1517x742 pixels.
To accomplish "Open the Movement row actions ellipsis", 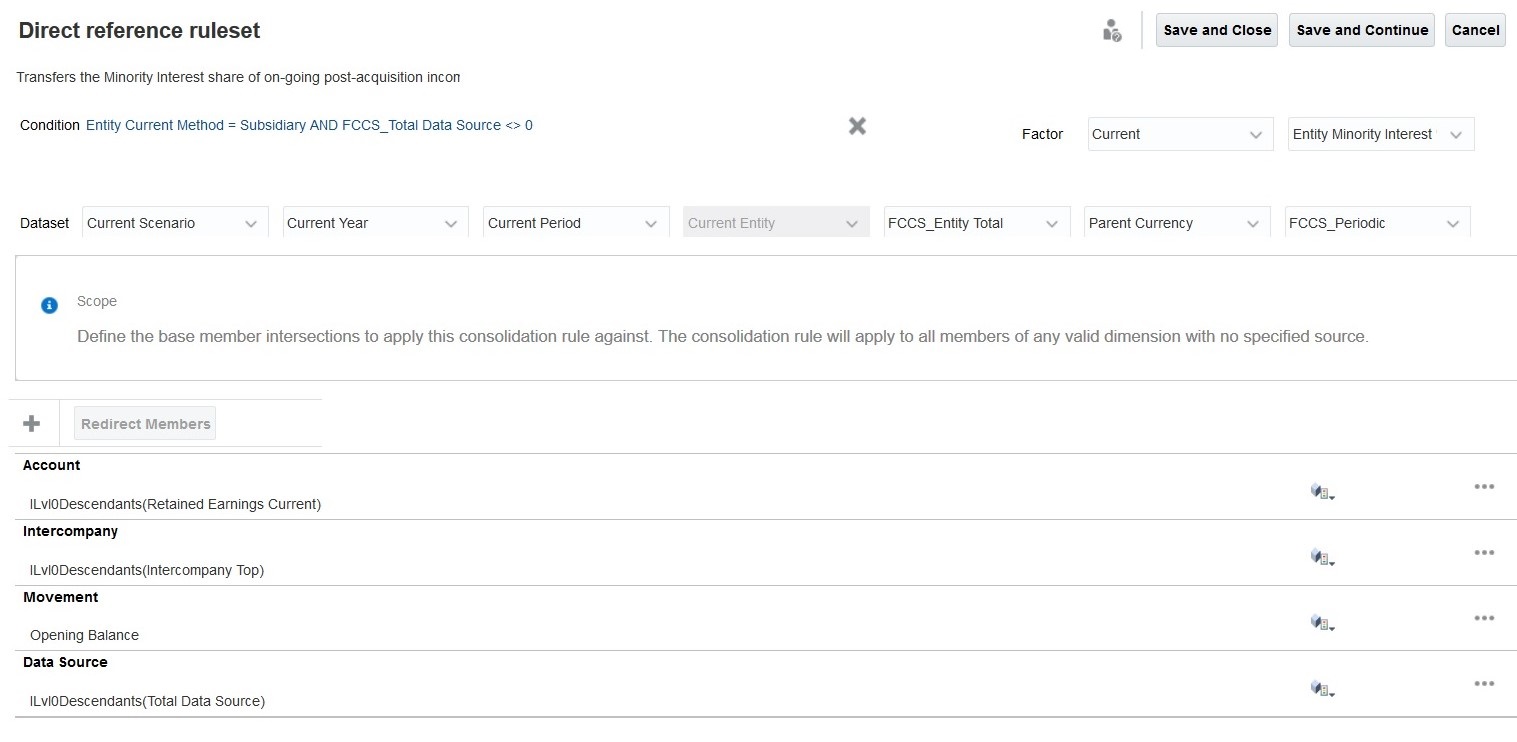I will point(1484,618).
